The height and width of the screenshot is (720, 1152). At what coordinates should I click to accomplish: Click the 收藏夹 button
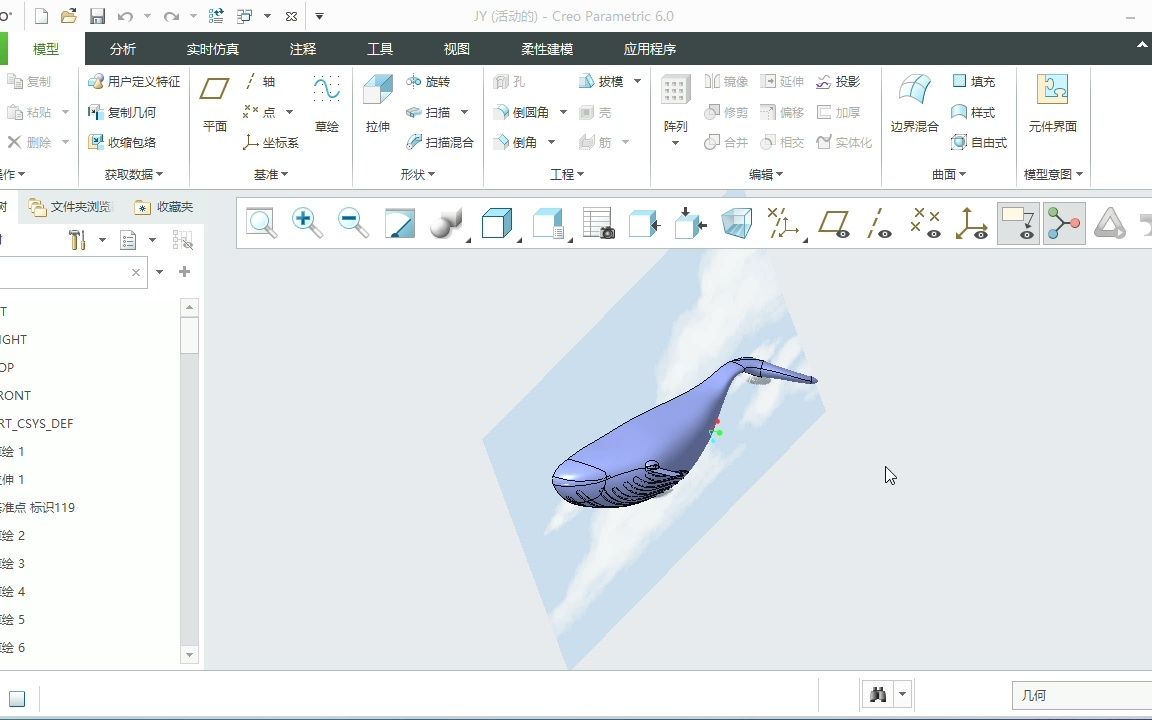click(166, 206)
